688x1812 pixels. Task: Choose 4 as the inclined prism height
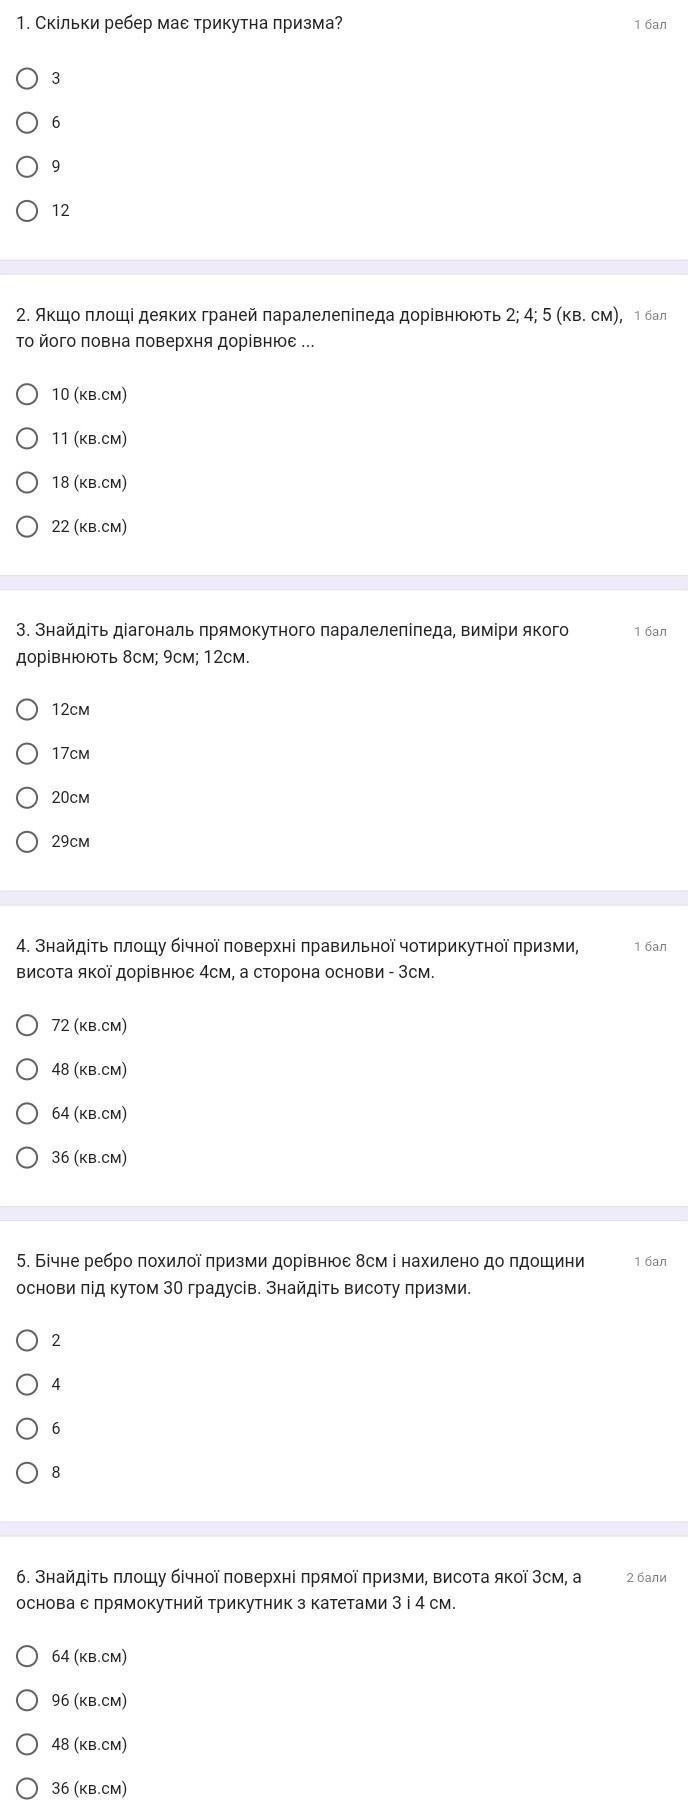click(x=28, y=1384)
